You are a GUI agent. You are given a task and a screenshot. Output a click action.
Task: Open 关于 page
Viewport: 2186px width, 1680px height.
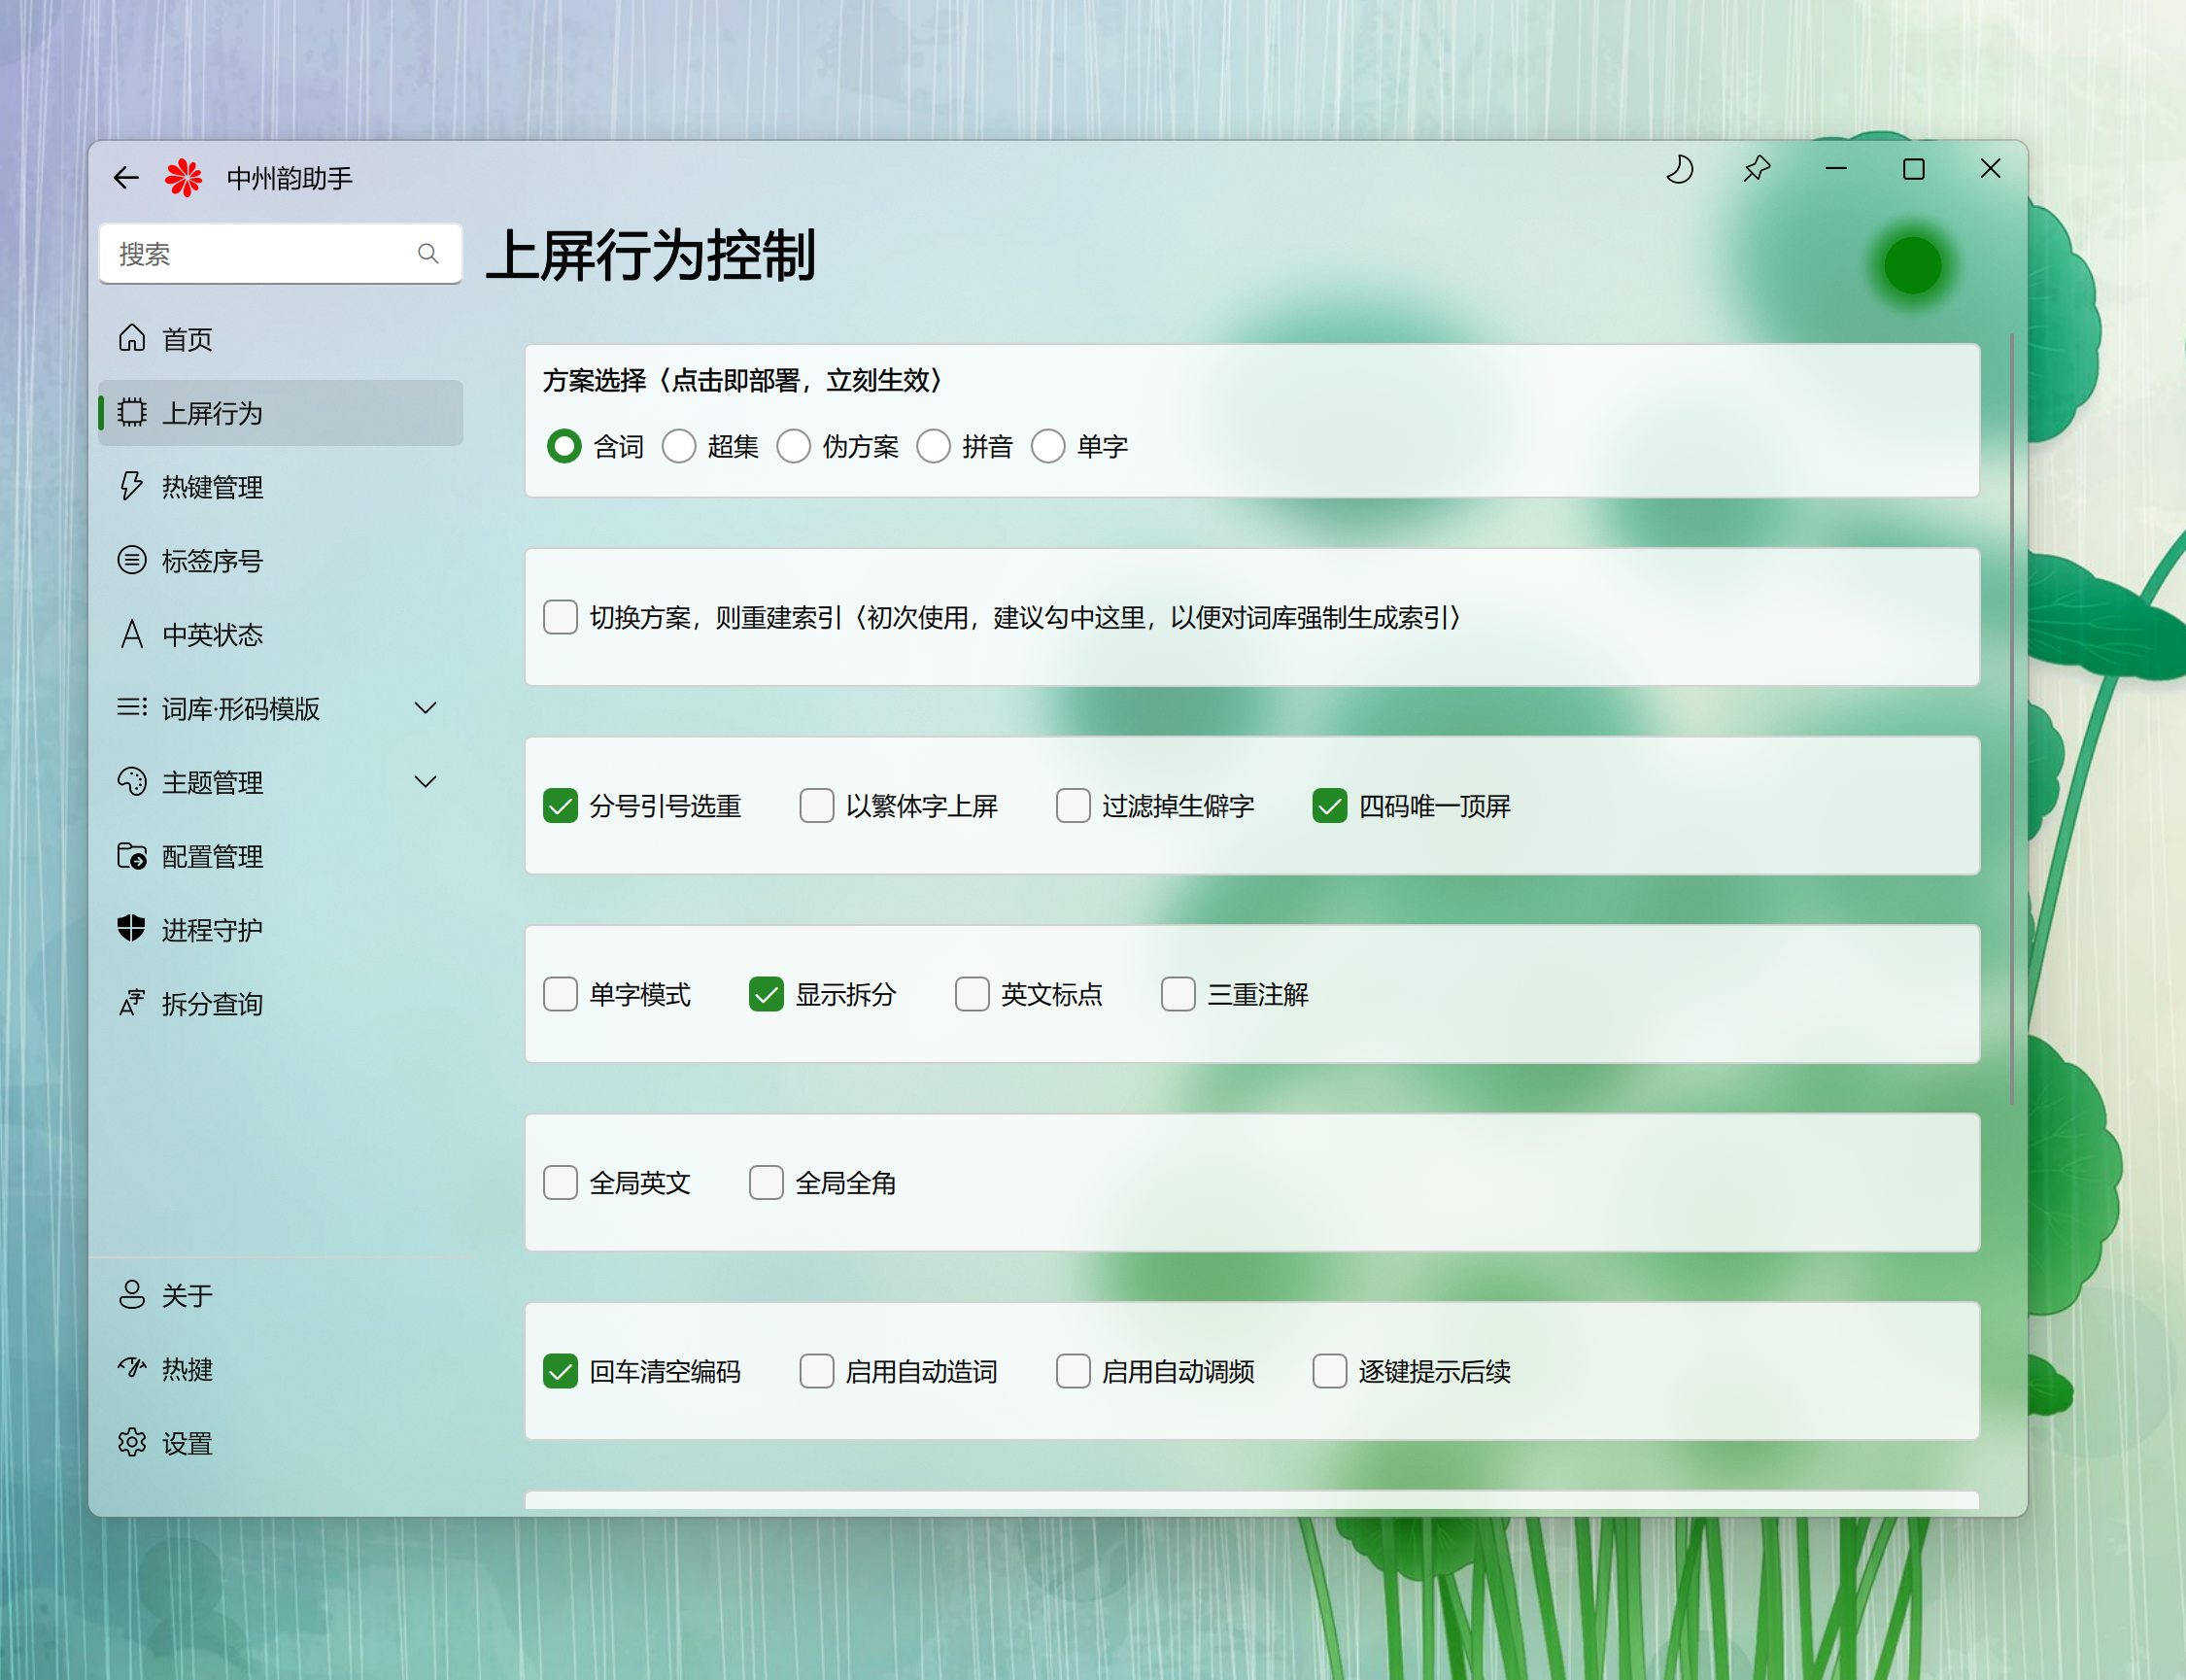(x=187, y=1295)
